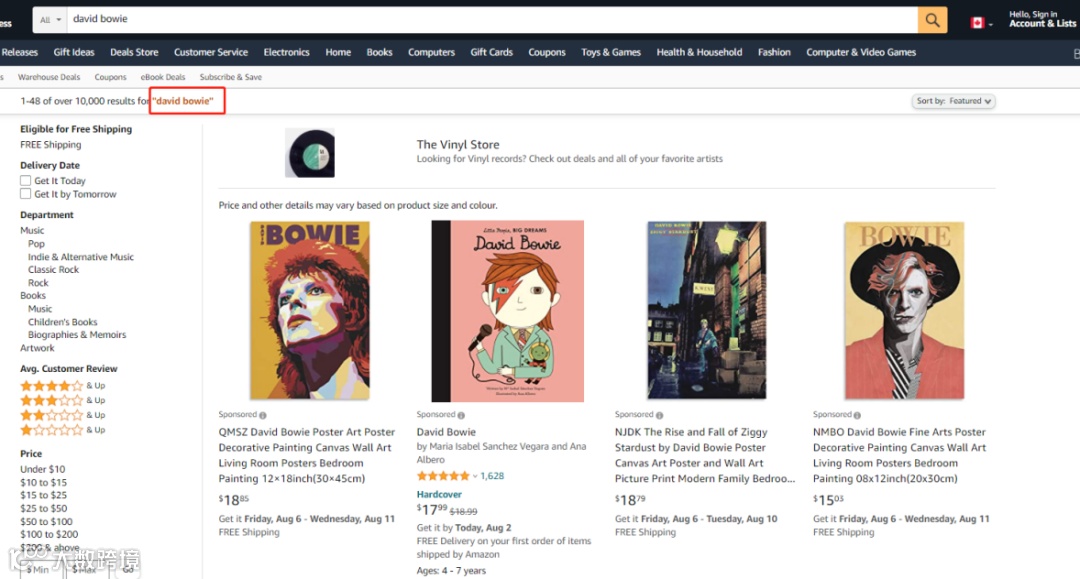1080x579 pixels.
Task: Open Gift Cards in navigation bar
Action: click(492, 52)
